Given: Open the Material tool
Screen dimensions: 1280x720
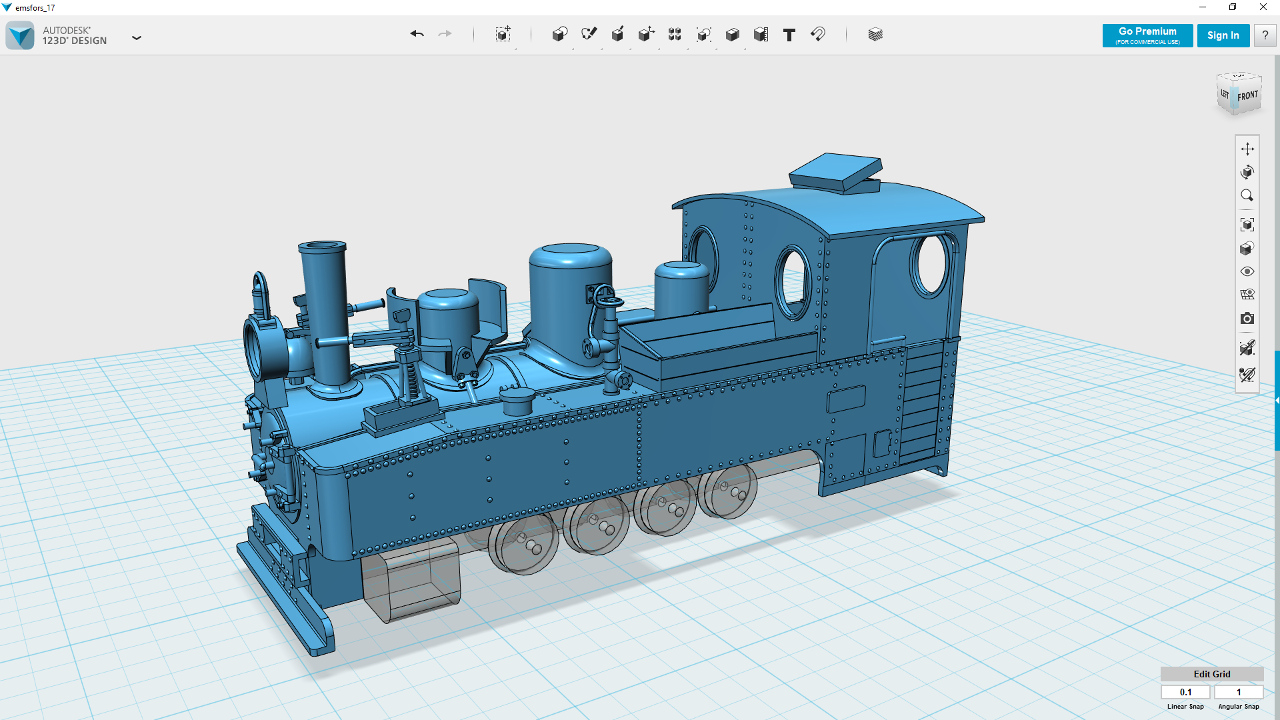Looking at the screenshot, I should (876, 34).
